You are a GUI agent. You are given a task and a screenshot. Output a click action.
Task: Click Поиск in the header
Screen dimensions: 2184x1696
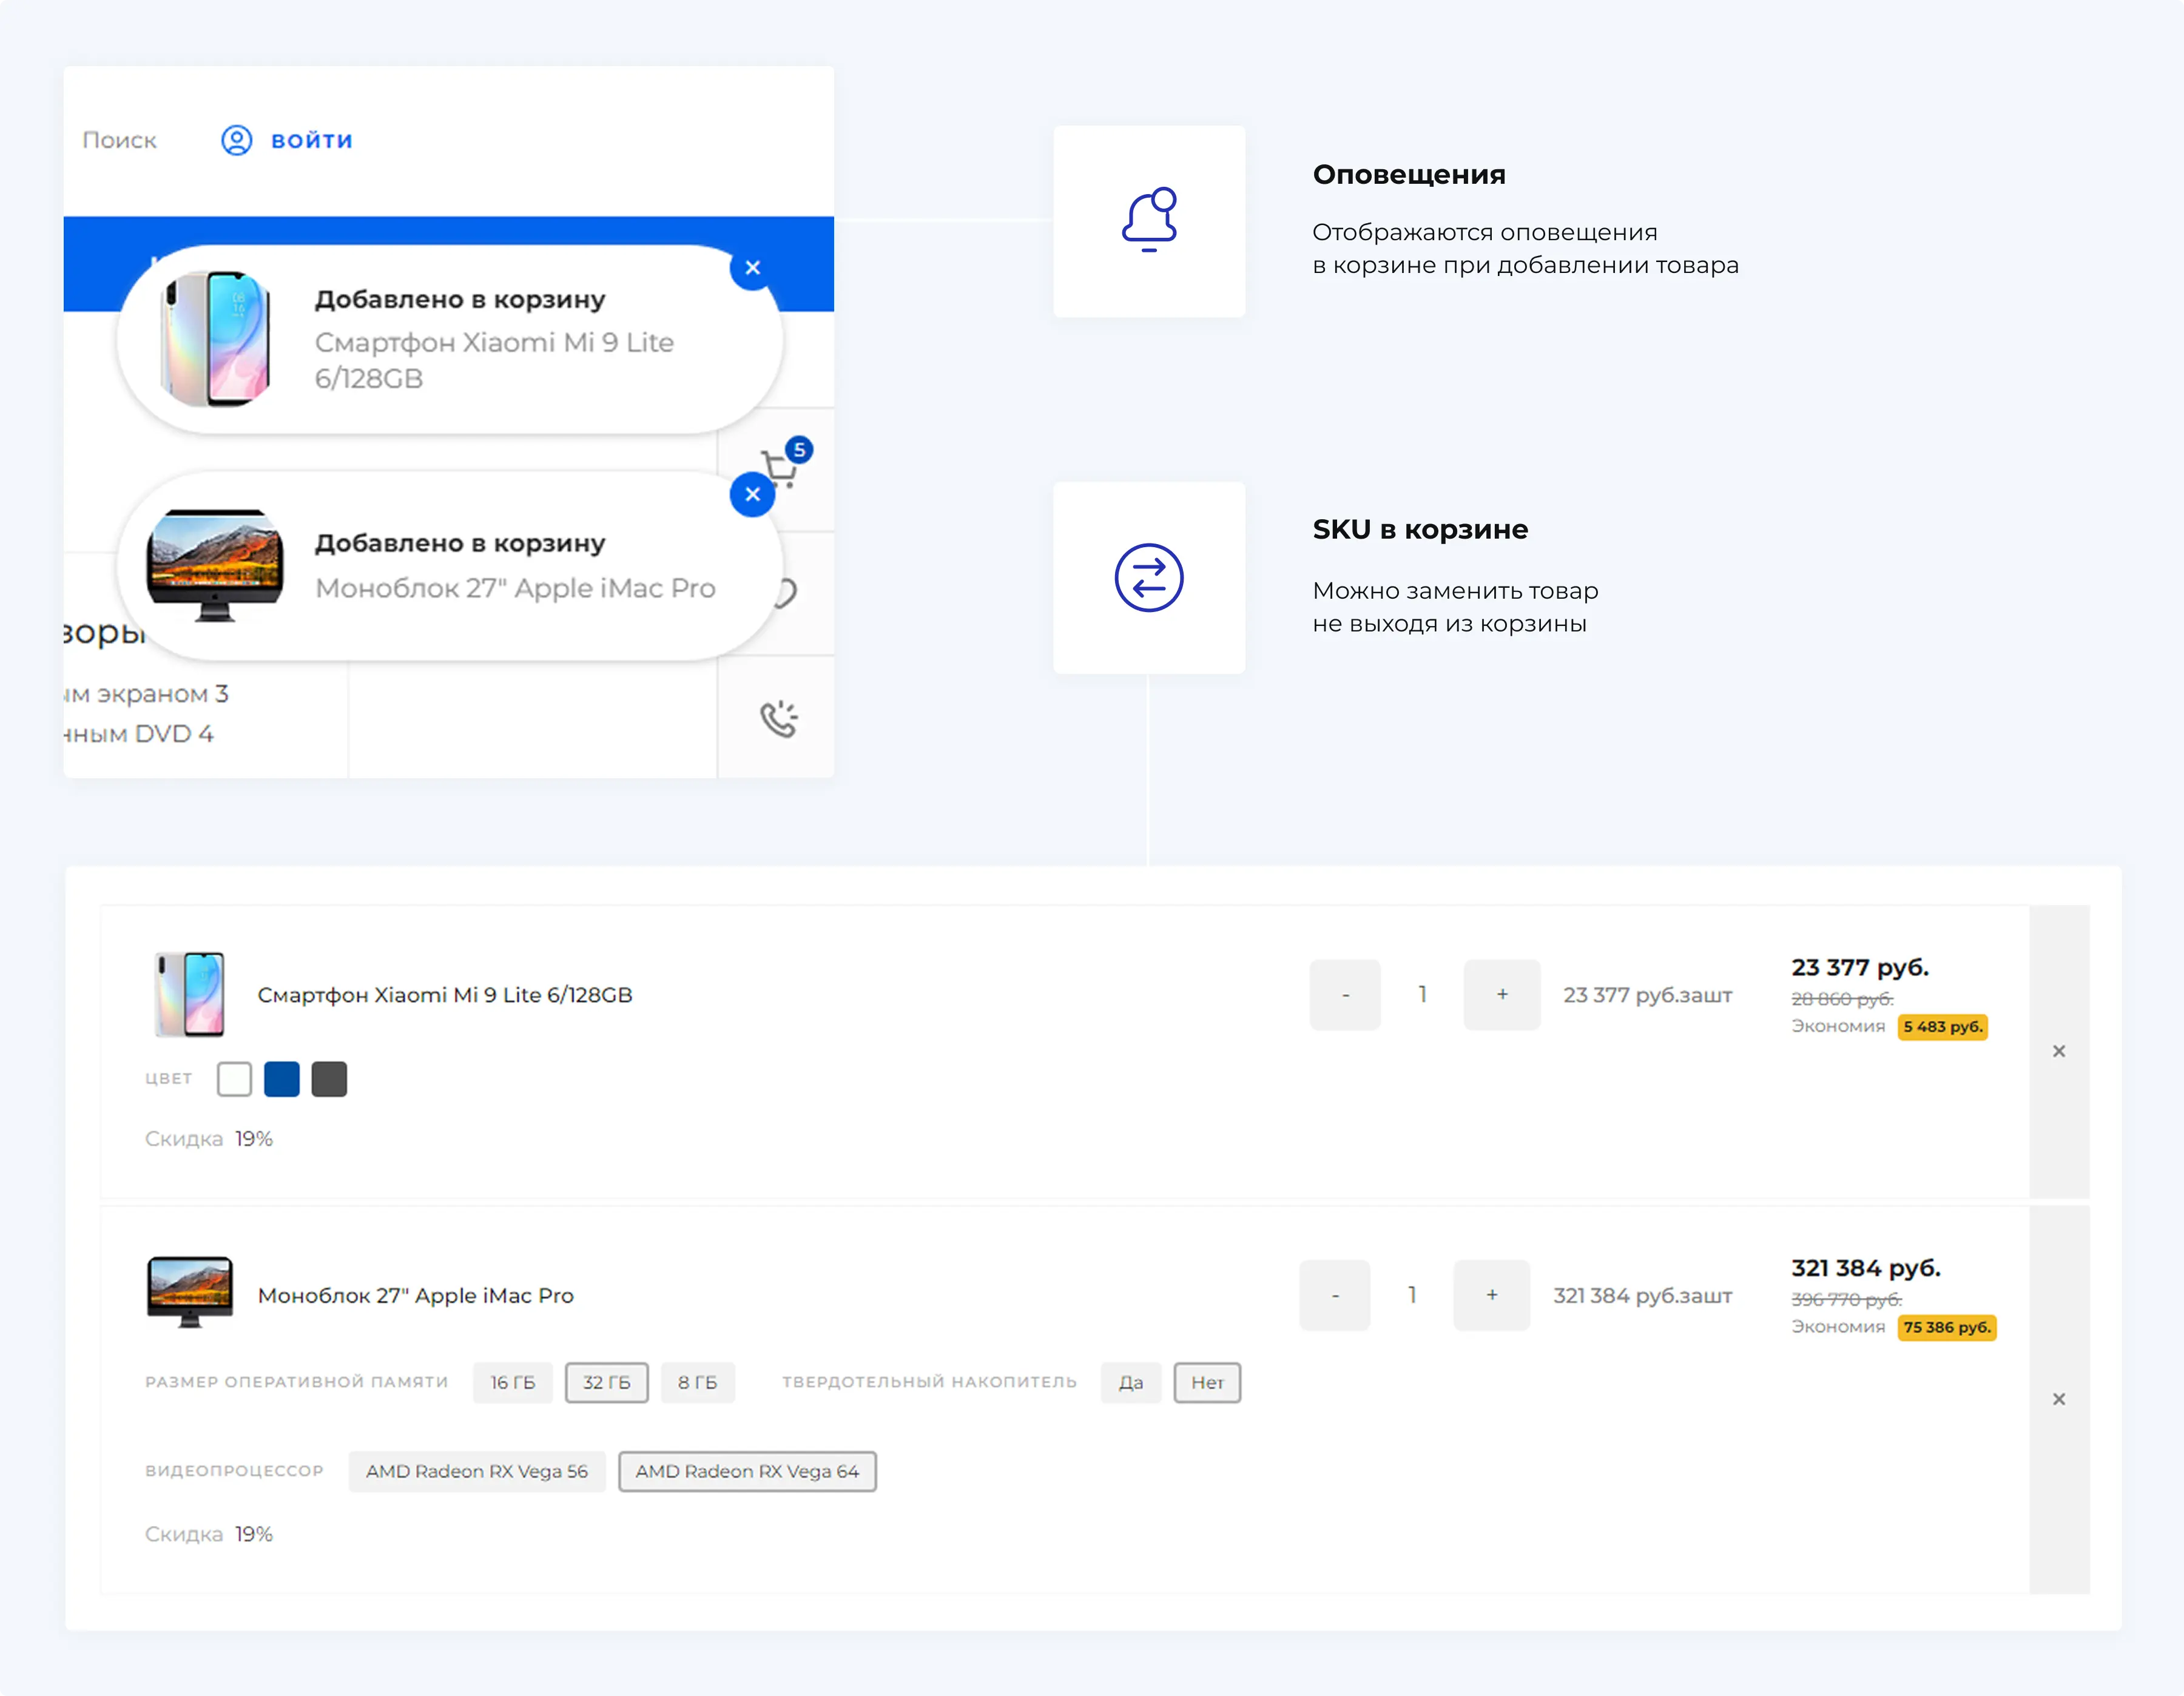pos(119,140)
